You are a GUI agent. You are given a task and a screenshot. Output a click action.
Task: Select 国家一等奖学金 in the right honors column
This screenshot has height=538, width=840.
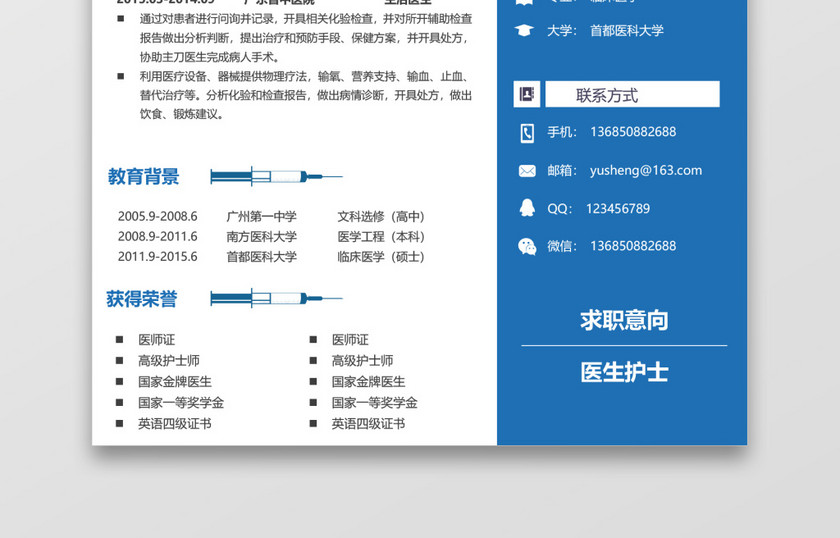tap(374, 402)
